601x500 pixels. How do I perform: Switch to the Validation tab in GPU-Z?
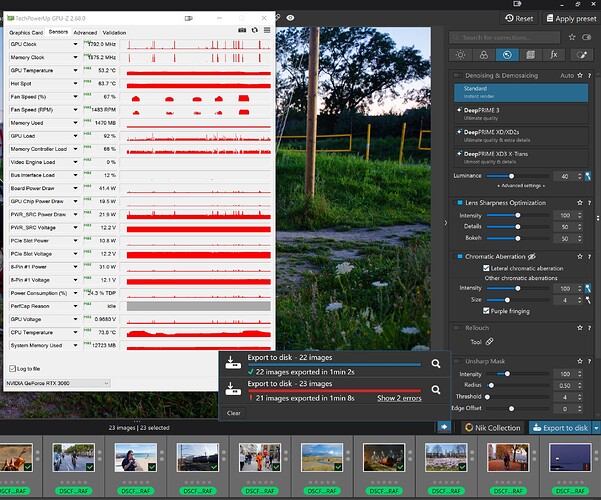[114, 32]
